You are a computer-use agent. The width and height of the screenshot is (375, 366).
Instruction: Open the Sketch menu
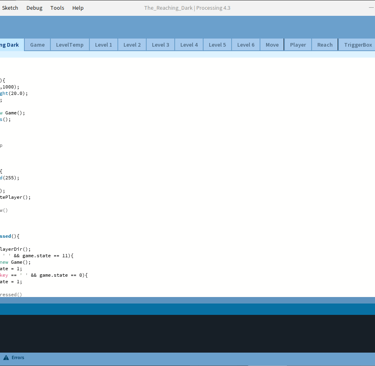(10, 8)
